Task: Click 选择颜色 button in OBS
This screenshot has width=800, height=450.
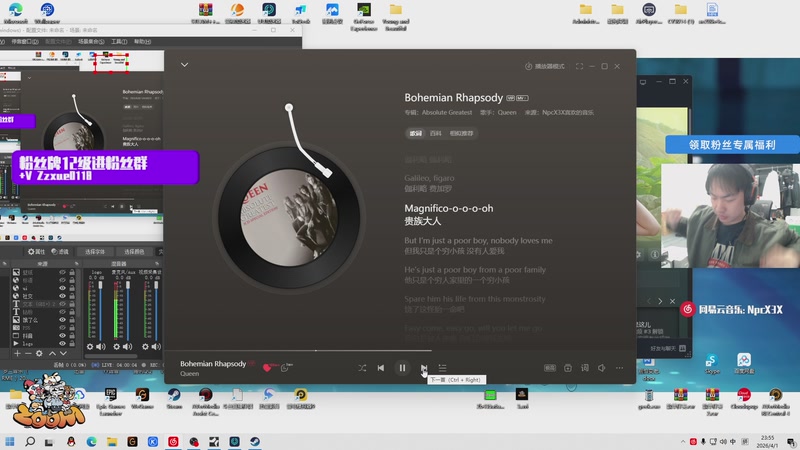Action: pos(134,252)
